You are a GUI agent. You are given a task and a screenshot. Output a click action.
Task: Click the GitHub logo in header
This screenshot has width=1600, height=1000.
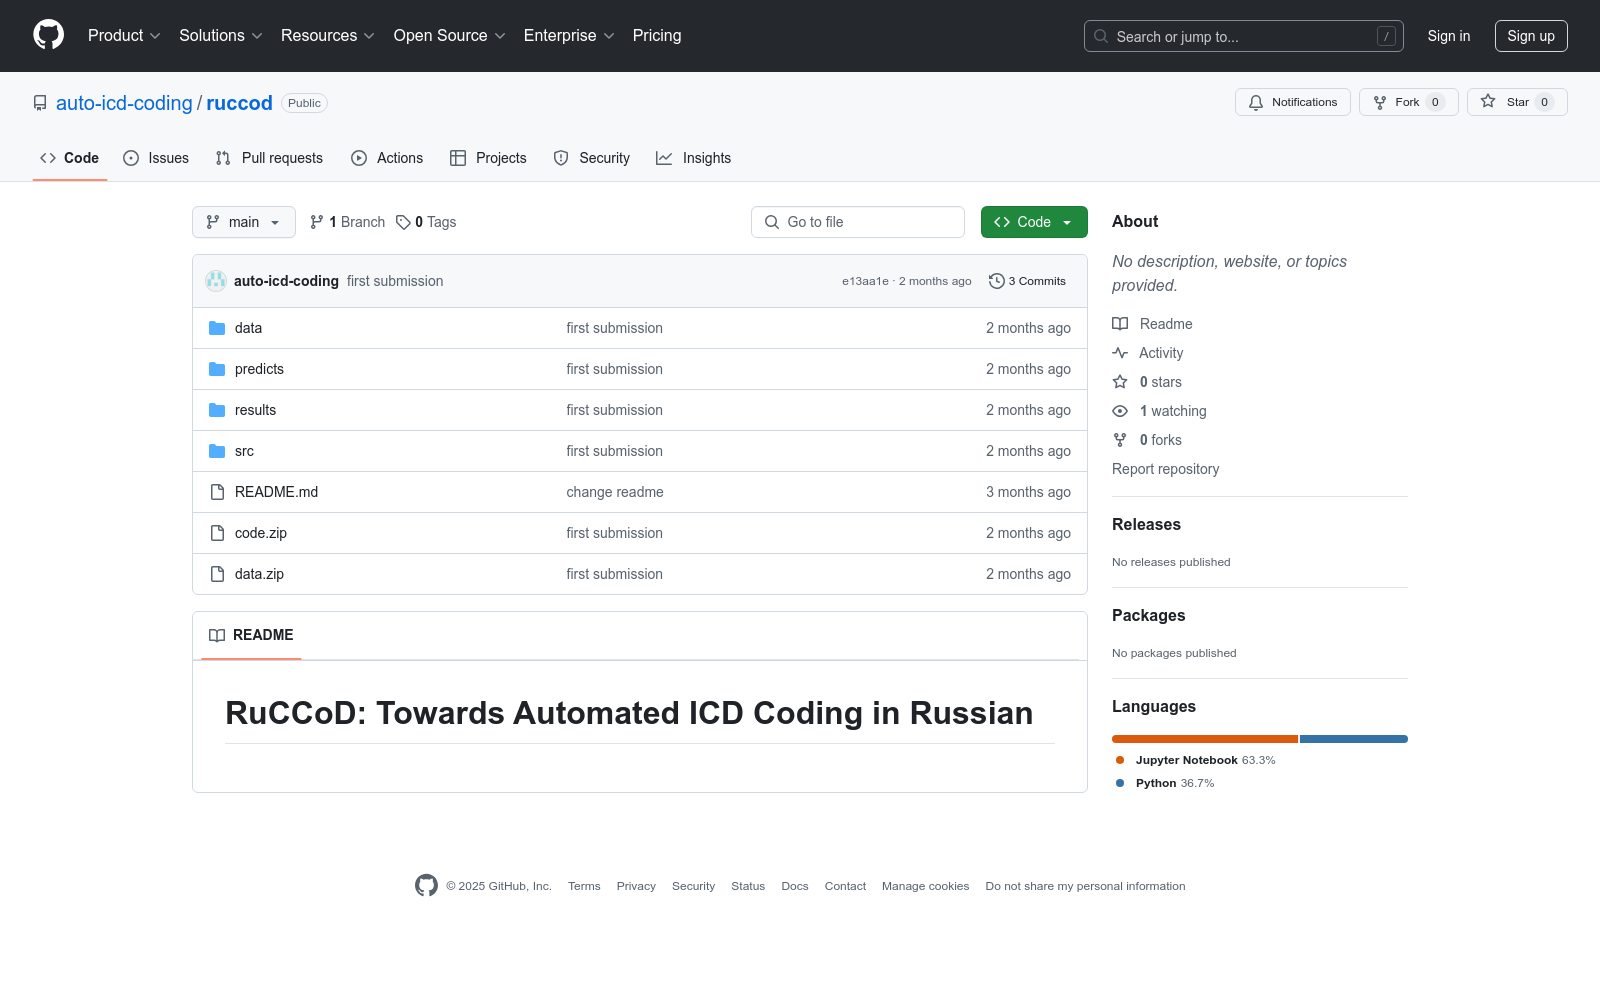point(48,35)
